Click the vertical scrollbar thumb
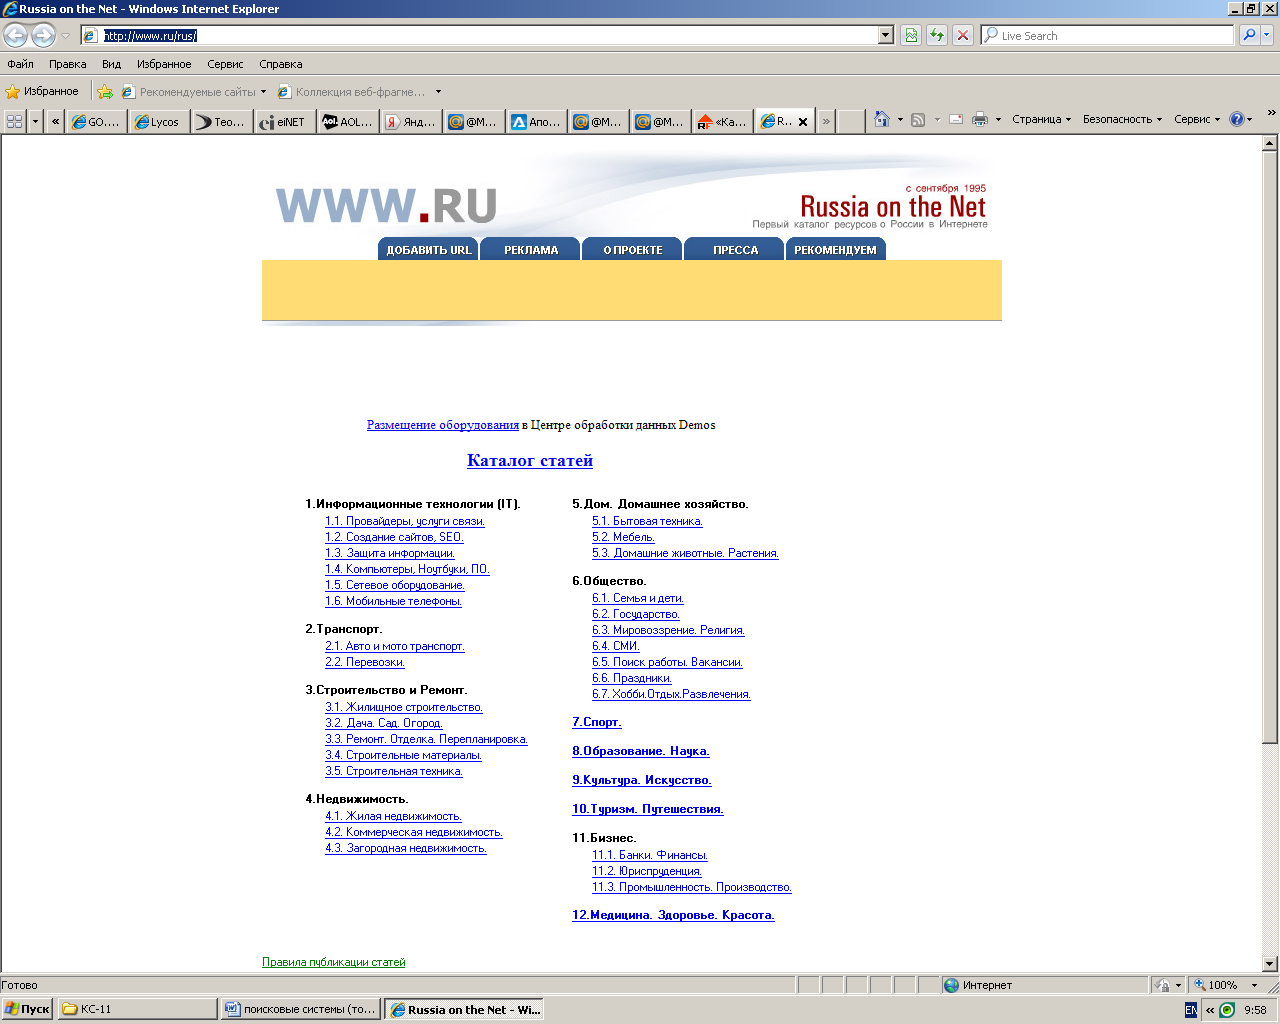1280x1024 pixels. 1270,447
